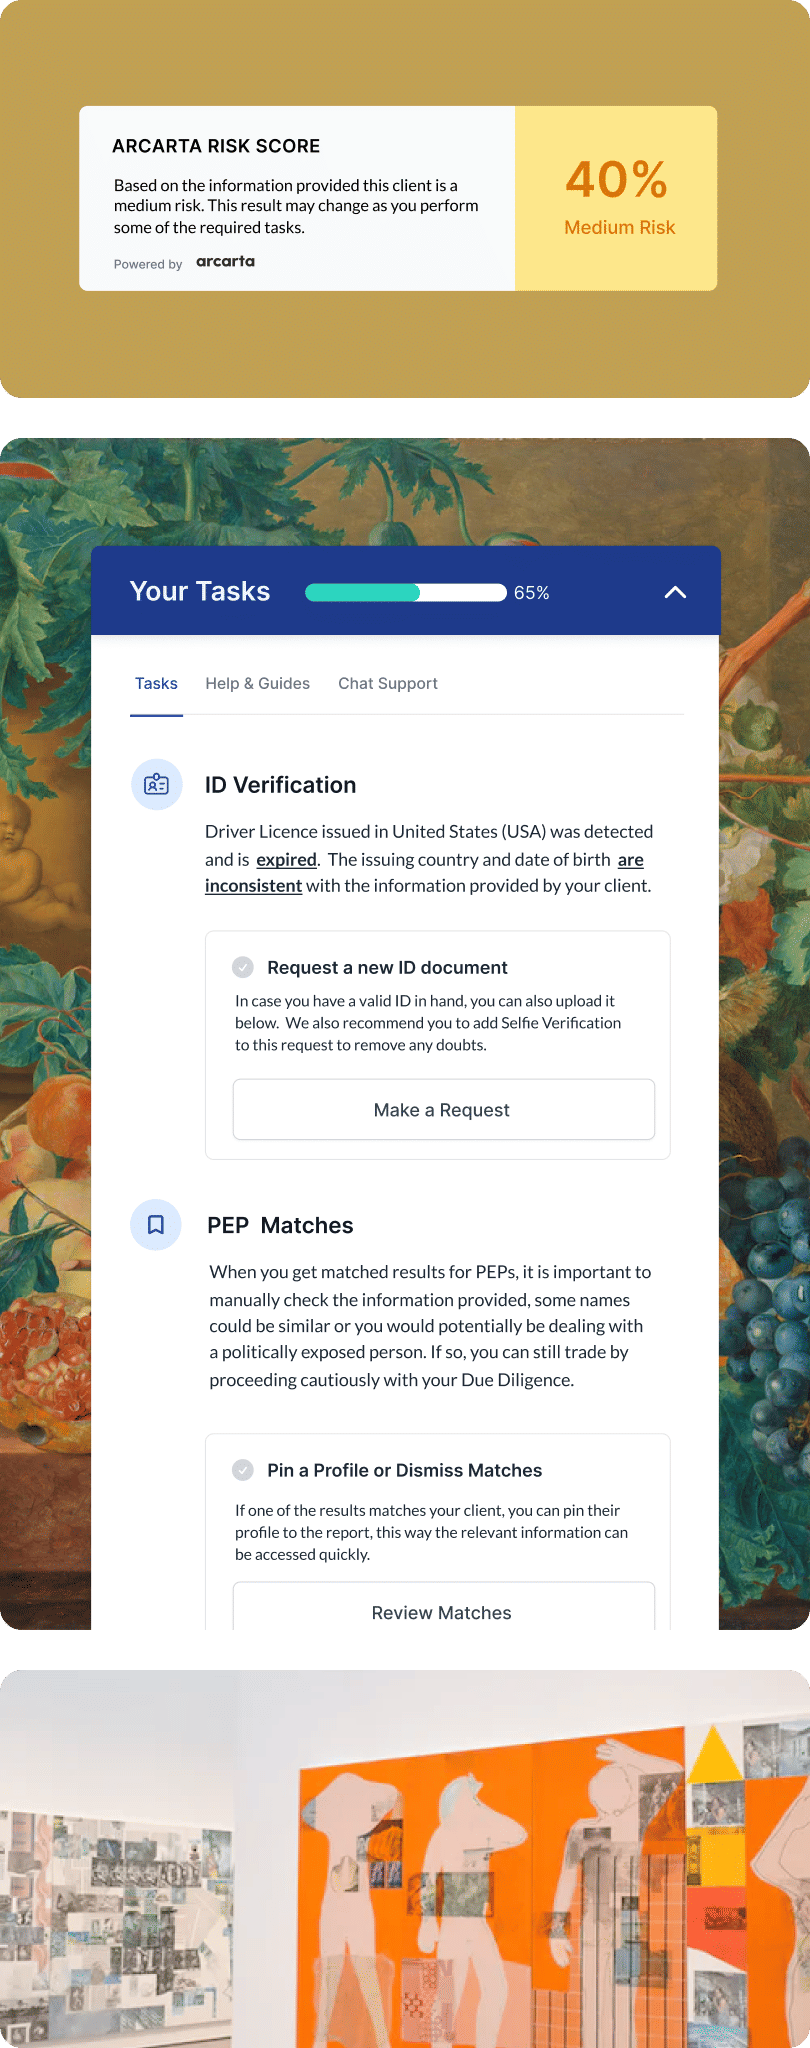810x2048 pixels.
Task: Toggle the Request a new ID document checkmark
Action: click(x=243, y=967)
